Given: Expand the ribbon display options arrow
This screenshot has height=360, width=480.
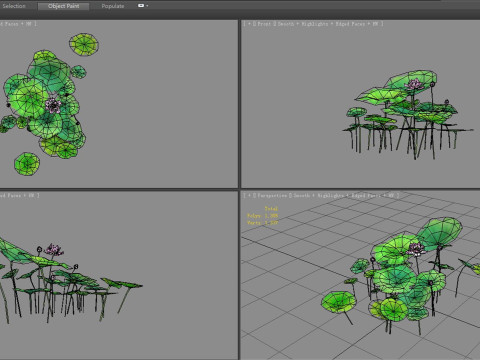Looking at the screenshot, I should [147, 6].
